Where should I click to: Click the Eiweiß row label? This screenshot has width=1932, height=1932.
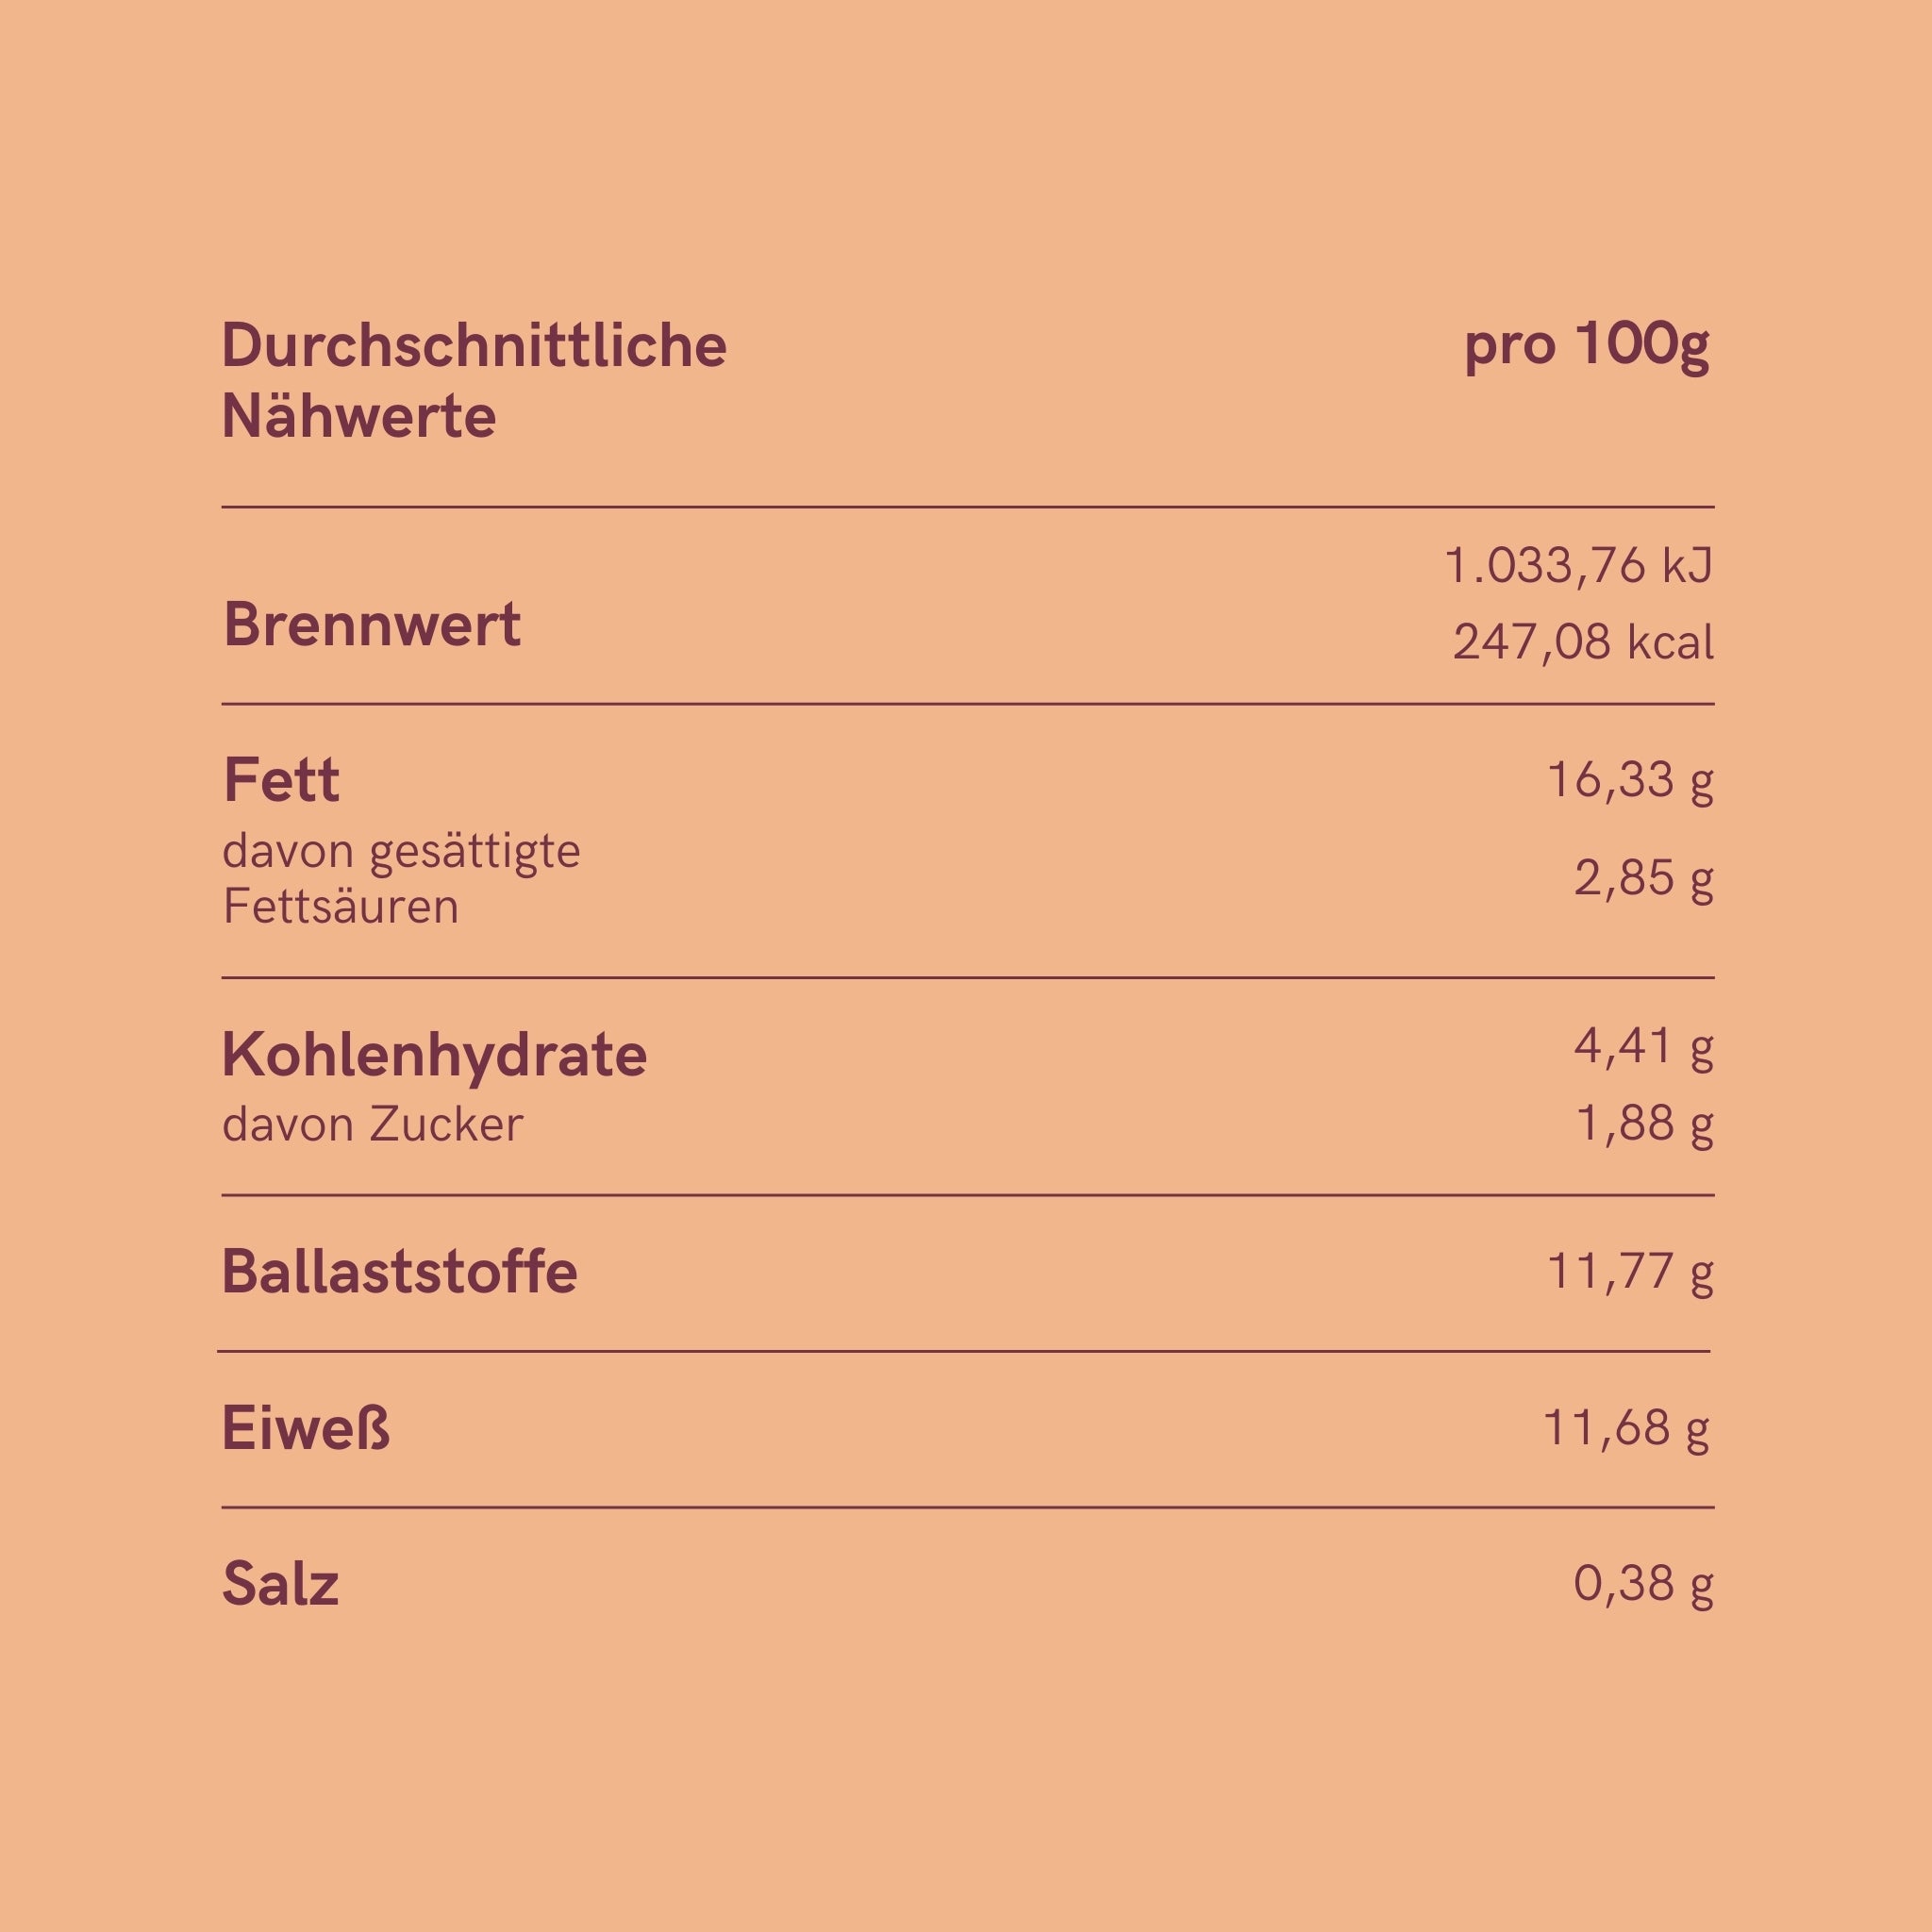point(306,1428)
